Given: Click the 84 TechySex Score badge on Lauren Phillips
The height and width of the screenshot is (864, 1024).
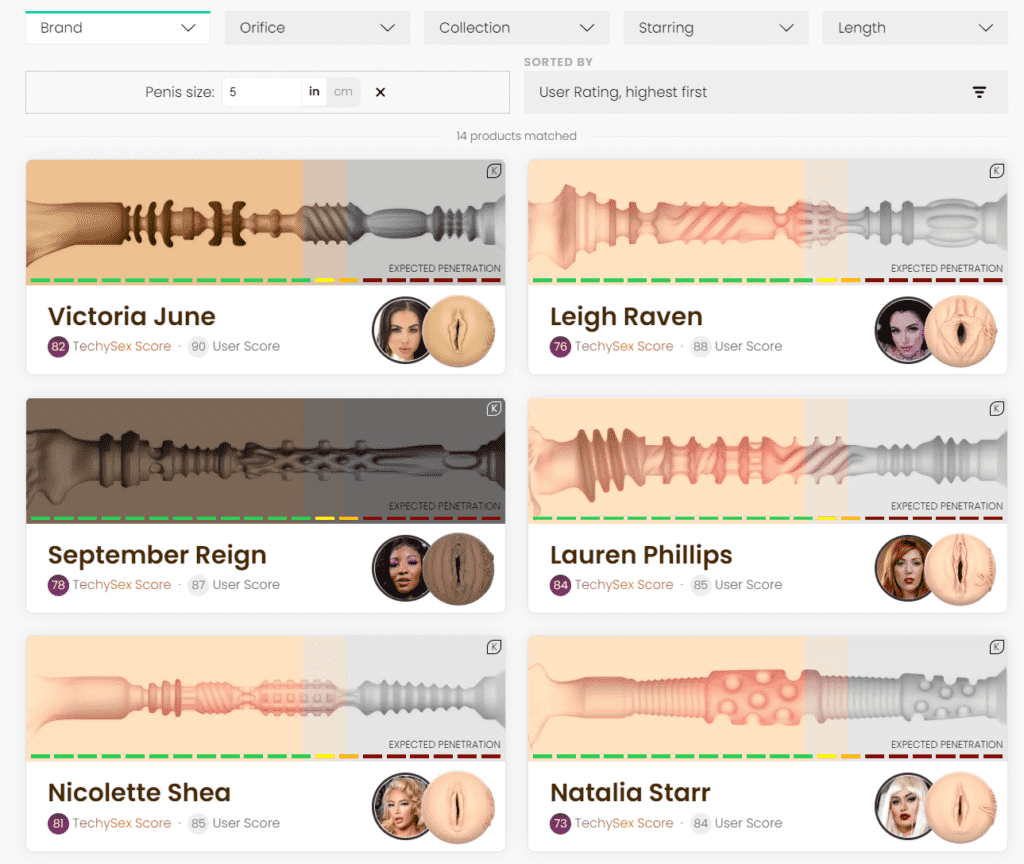Looking at the screenshot, I should tap(560, 584).
